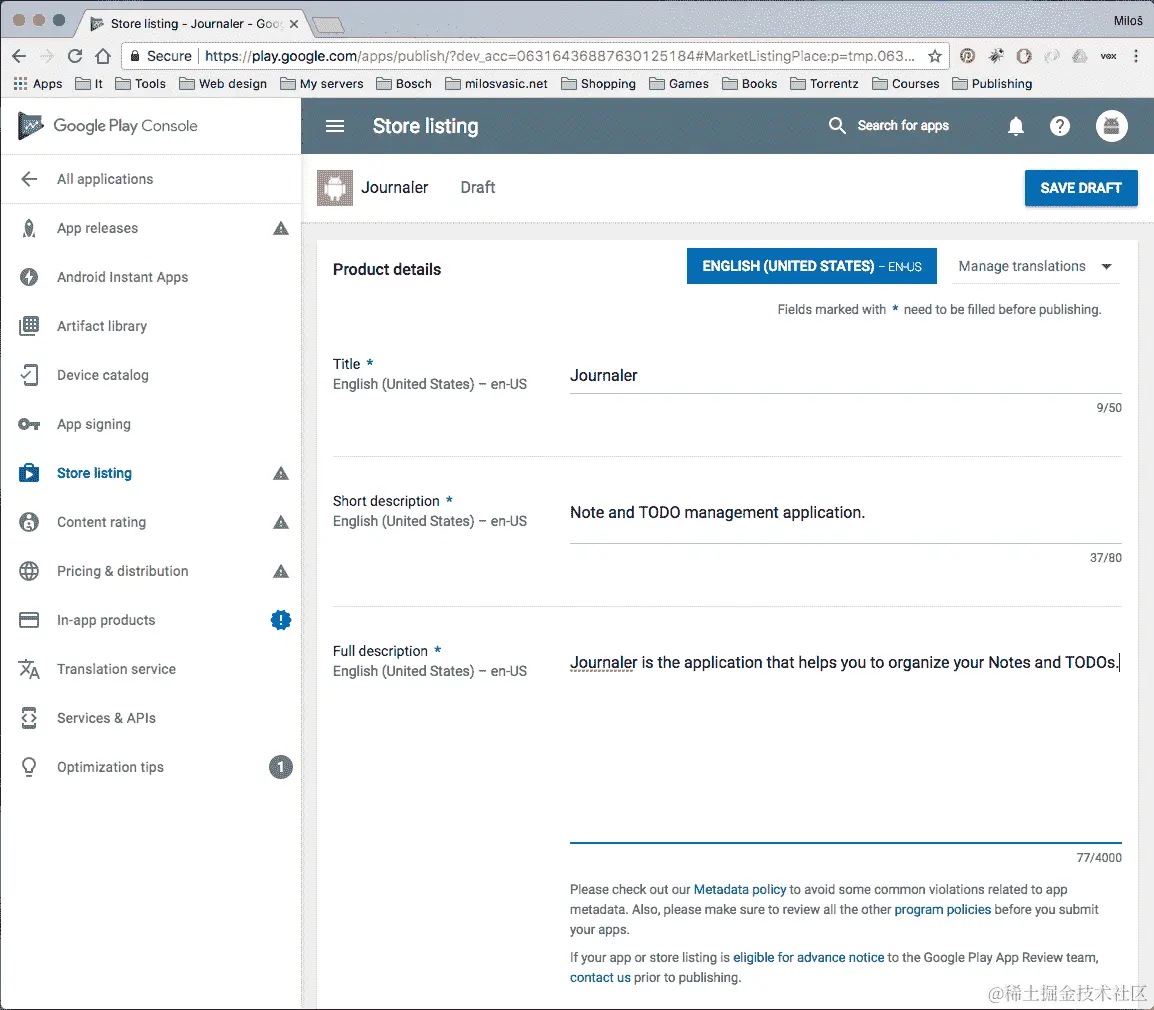Open the Shopping bookmarks folder

click(598, 83)
